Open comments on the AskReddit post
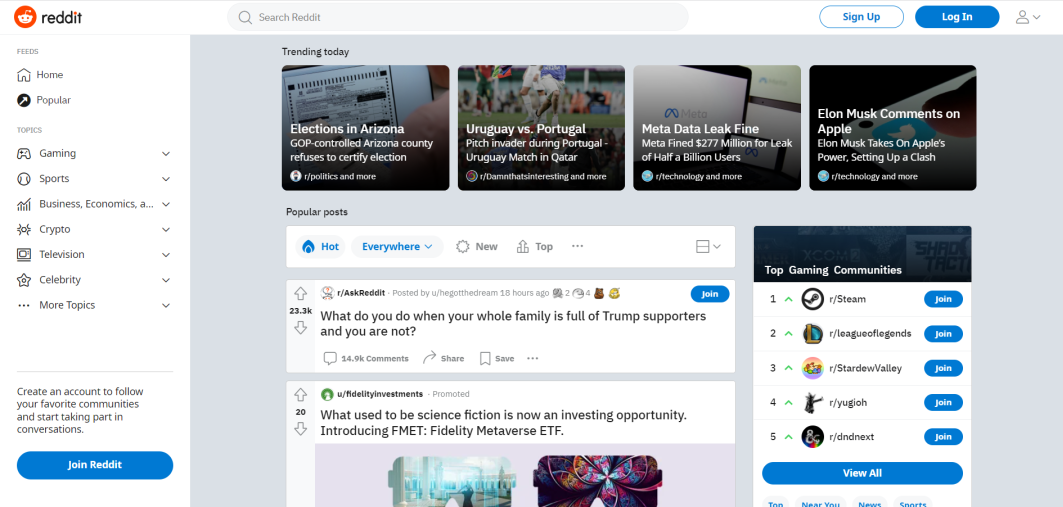1063x507 pixels. pyautogui.click(x=366, y=358)
